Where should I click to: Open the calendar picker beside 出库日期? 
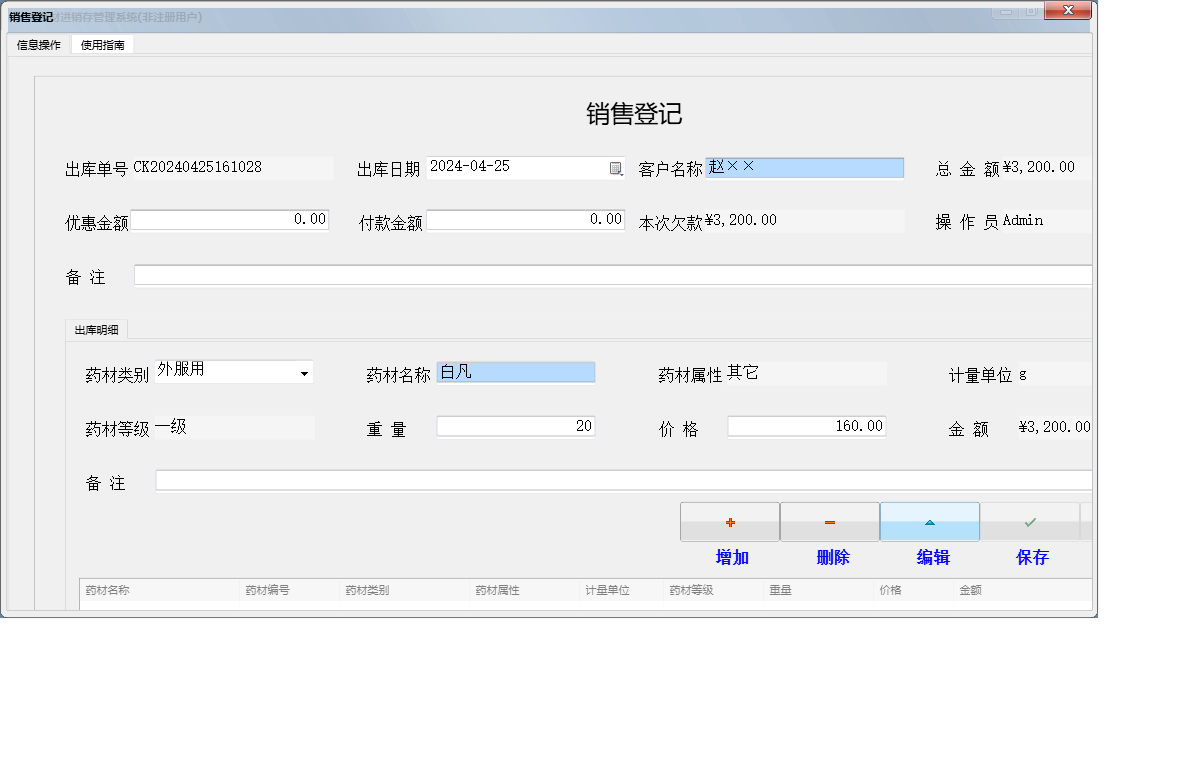coord(615,167)
